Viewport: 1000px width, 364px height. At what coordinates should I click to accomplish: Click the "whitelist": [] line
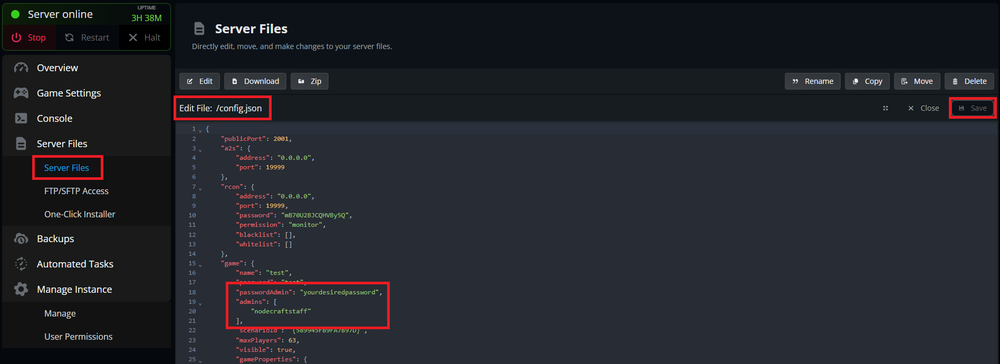pyautogui.click(x=263, y=244)
